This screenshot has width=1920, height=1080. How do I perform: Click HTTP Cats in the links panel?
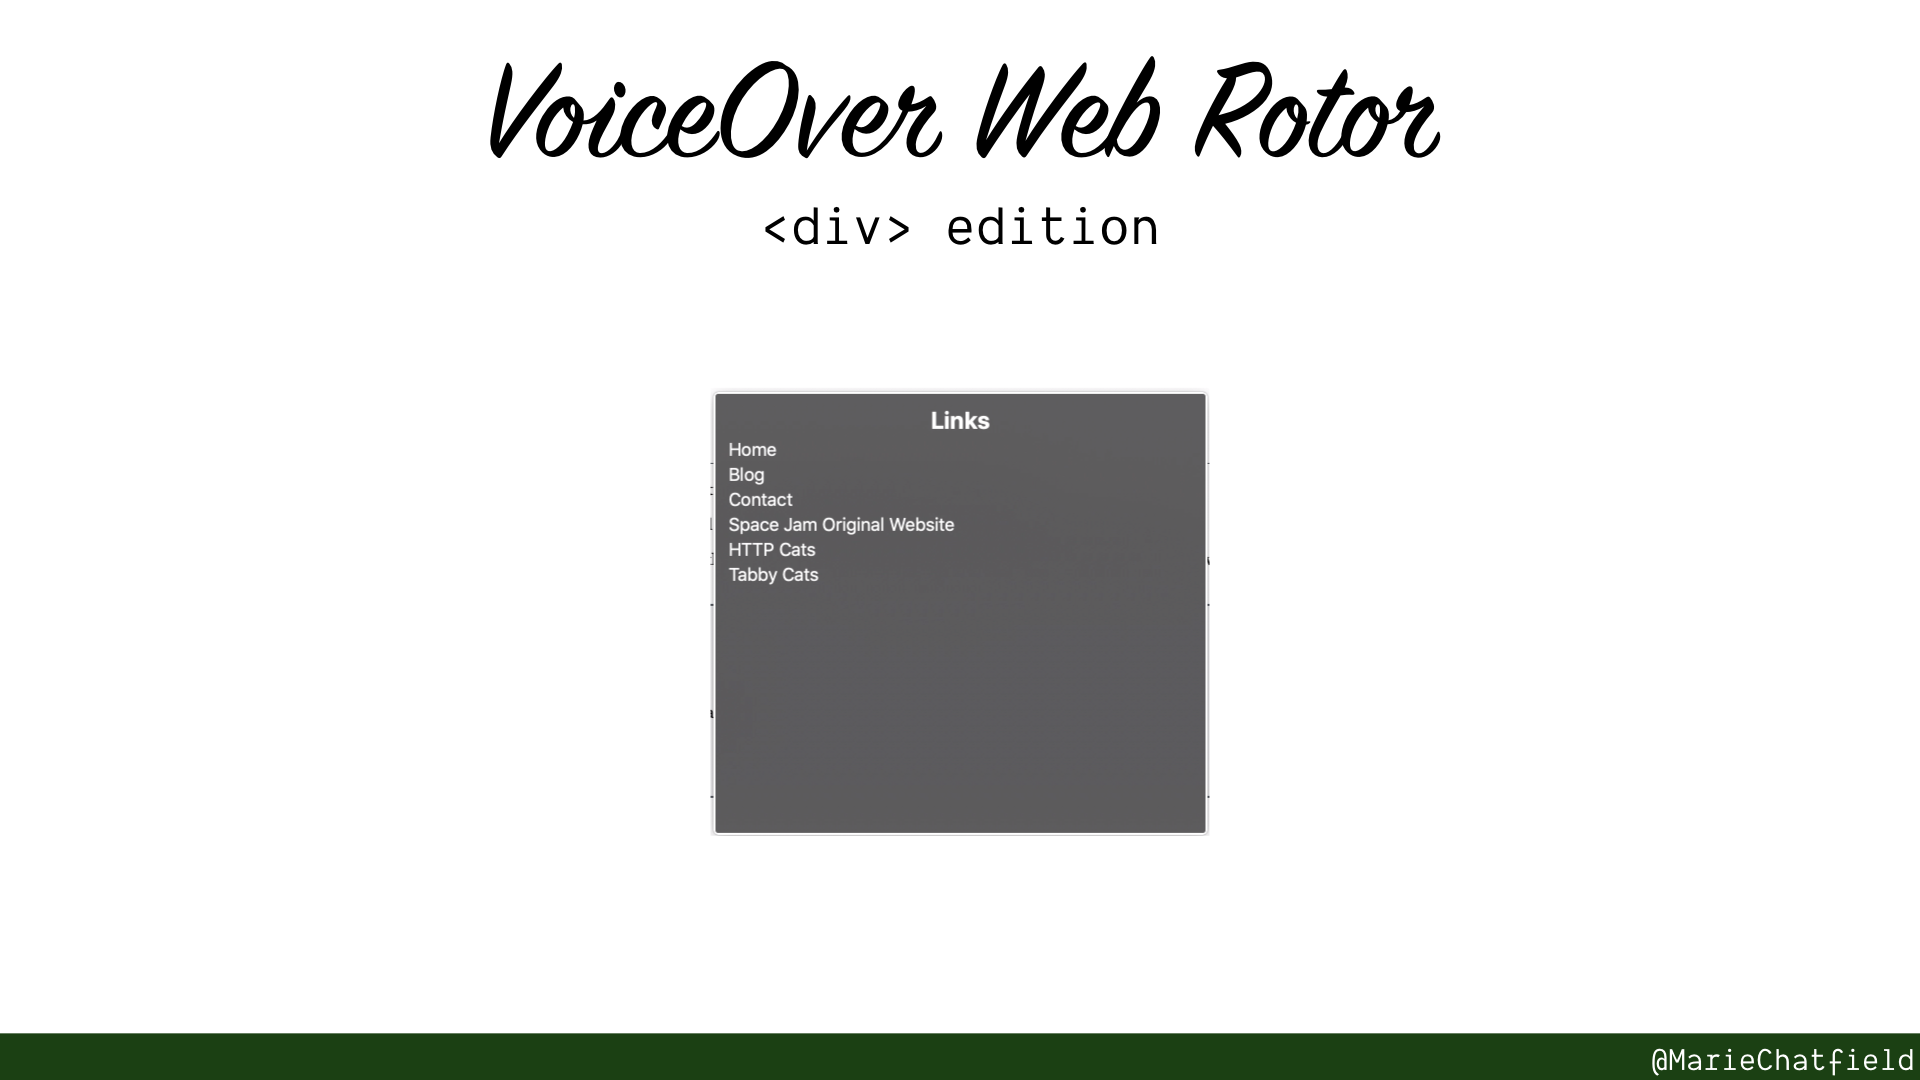click(x=771, y=550)
